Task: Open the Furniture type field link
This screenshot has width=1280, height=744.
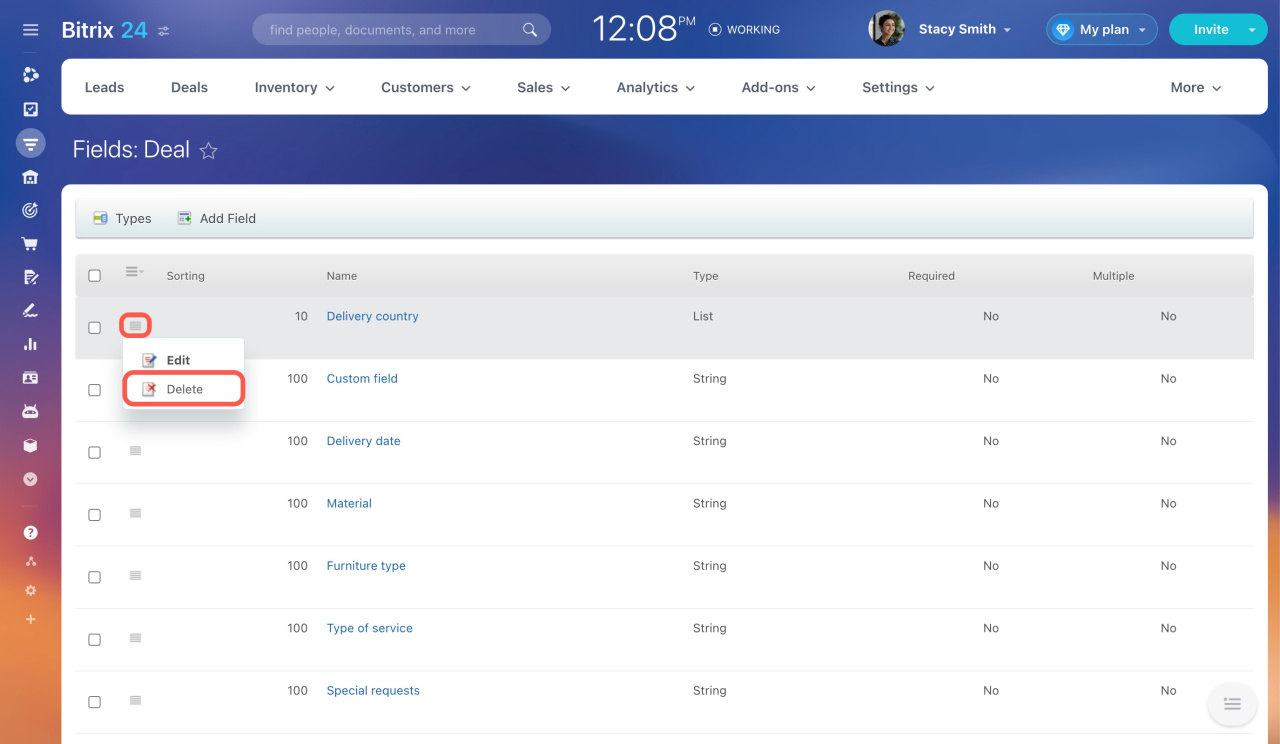Action: [366, 566]
